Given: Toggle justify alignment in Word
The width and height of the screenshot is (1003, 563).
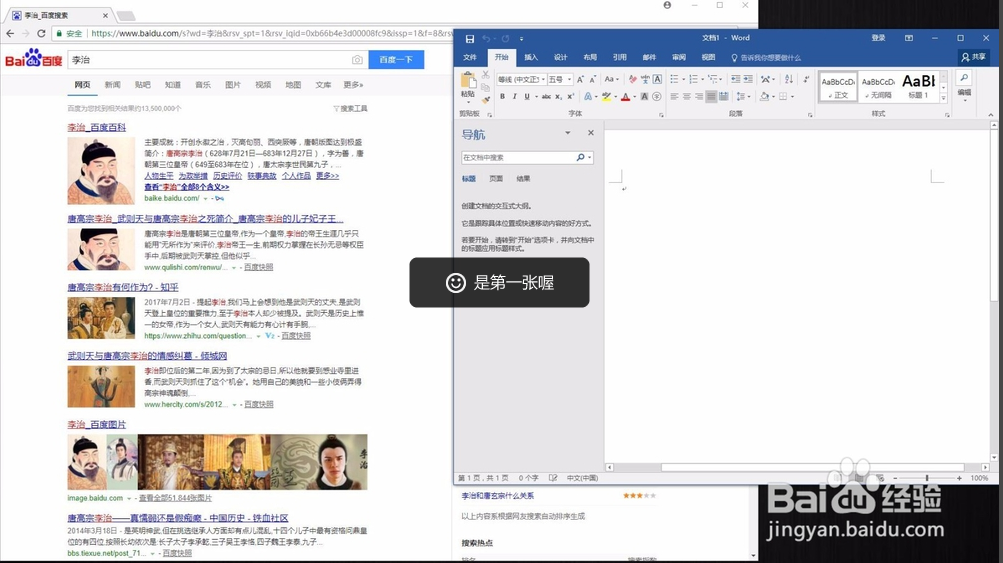Looking at the screenshot, I should pos(711,97).
